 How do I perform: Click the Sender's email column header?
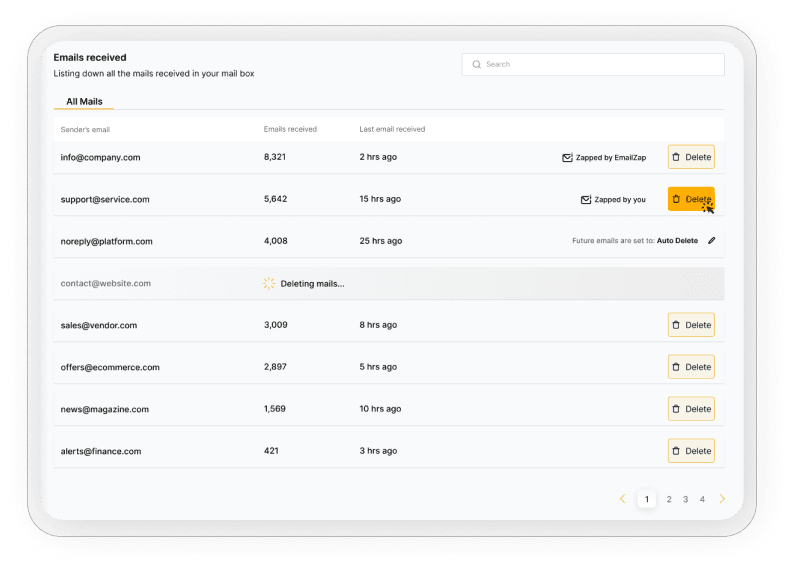[85, 130]
